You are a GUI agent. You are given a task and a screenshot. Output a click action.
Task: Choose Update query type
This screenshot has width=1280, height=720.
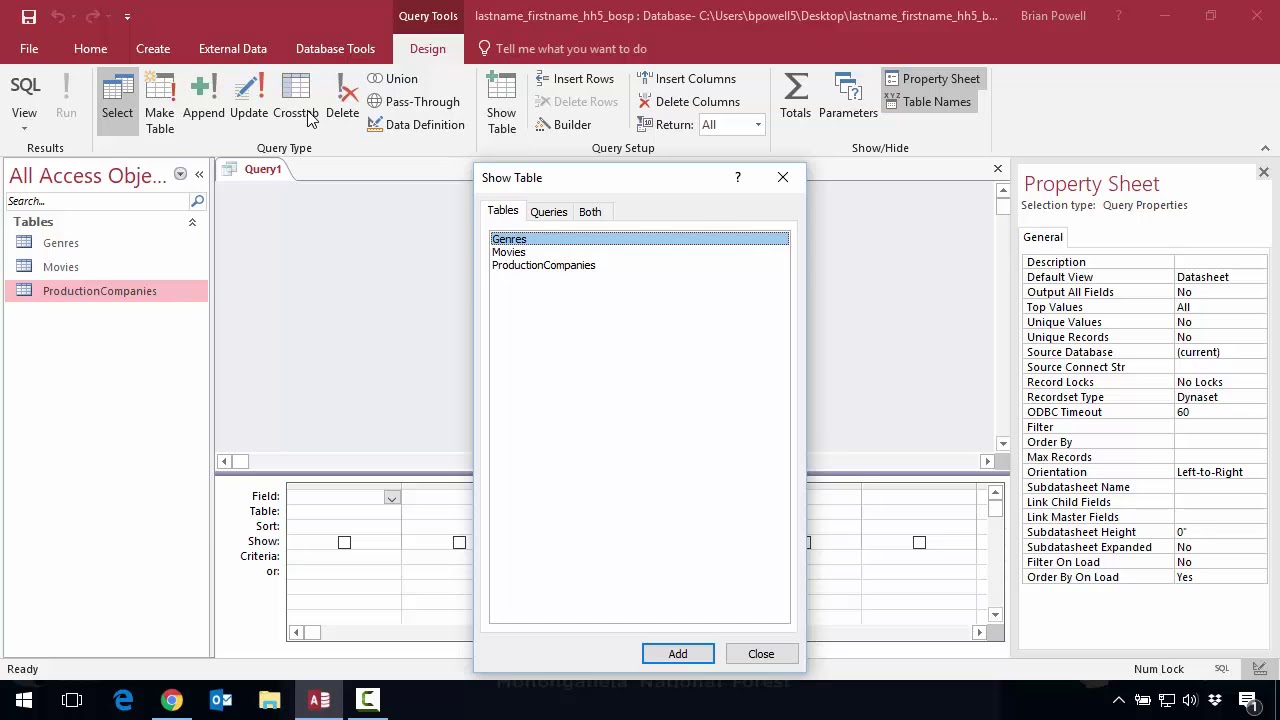tap(249, 98)
